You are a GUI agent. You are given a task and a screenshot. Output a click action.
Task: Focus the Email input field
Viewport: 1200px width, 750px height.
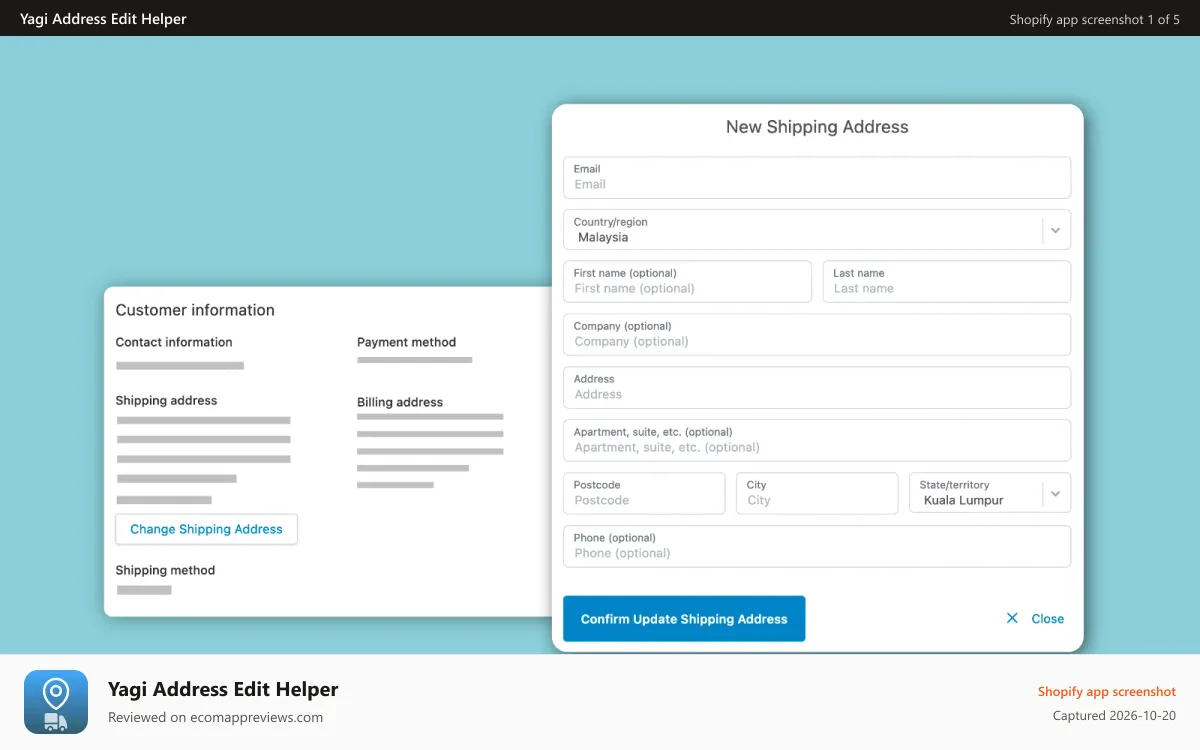coord(817,177)
